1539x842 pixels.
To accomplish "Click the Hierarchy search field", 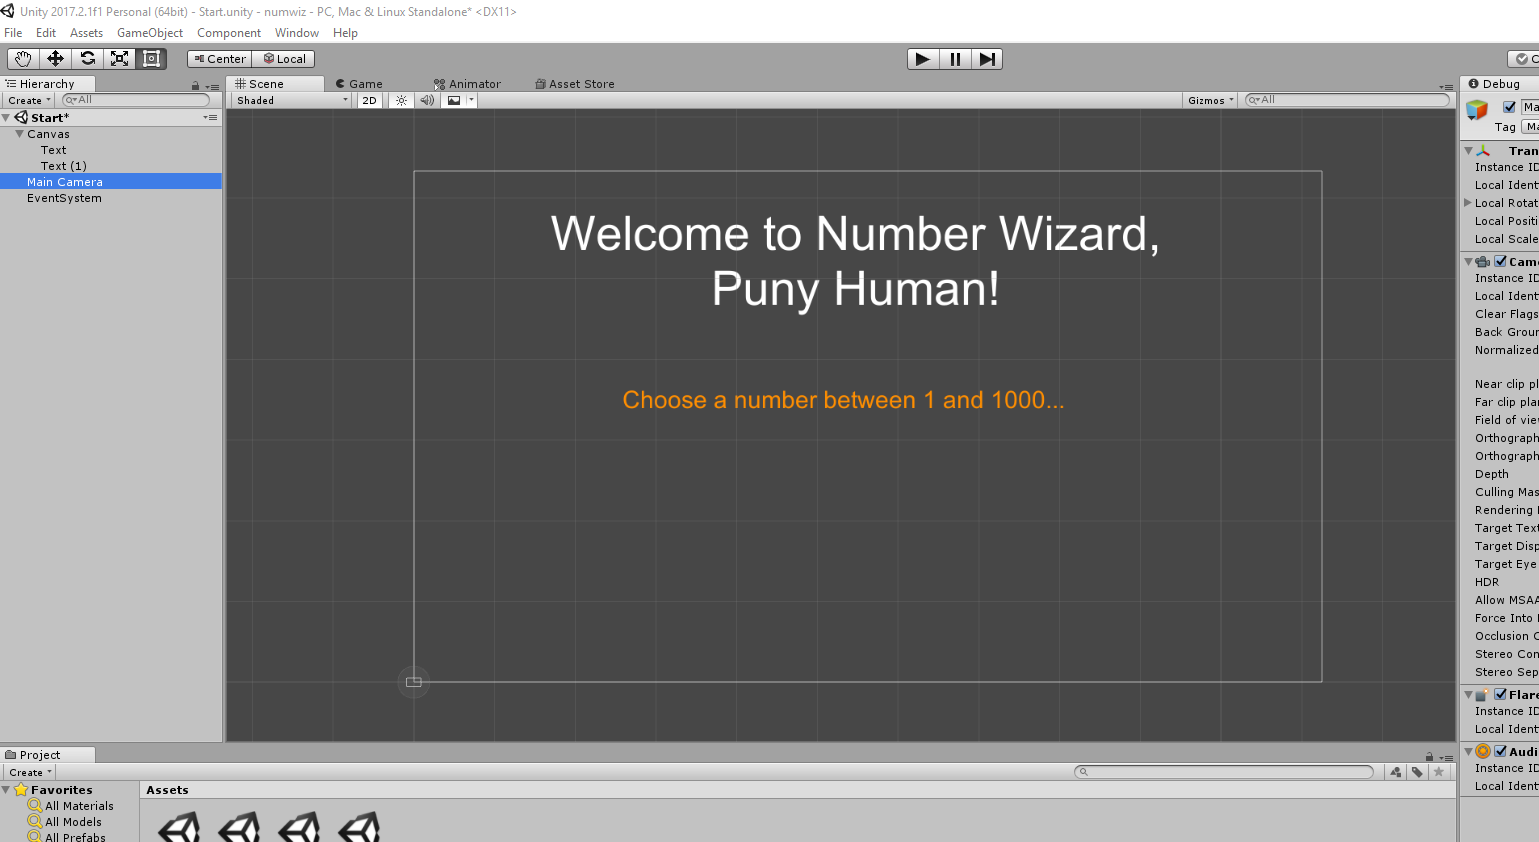I will click(136, 100).
